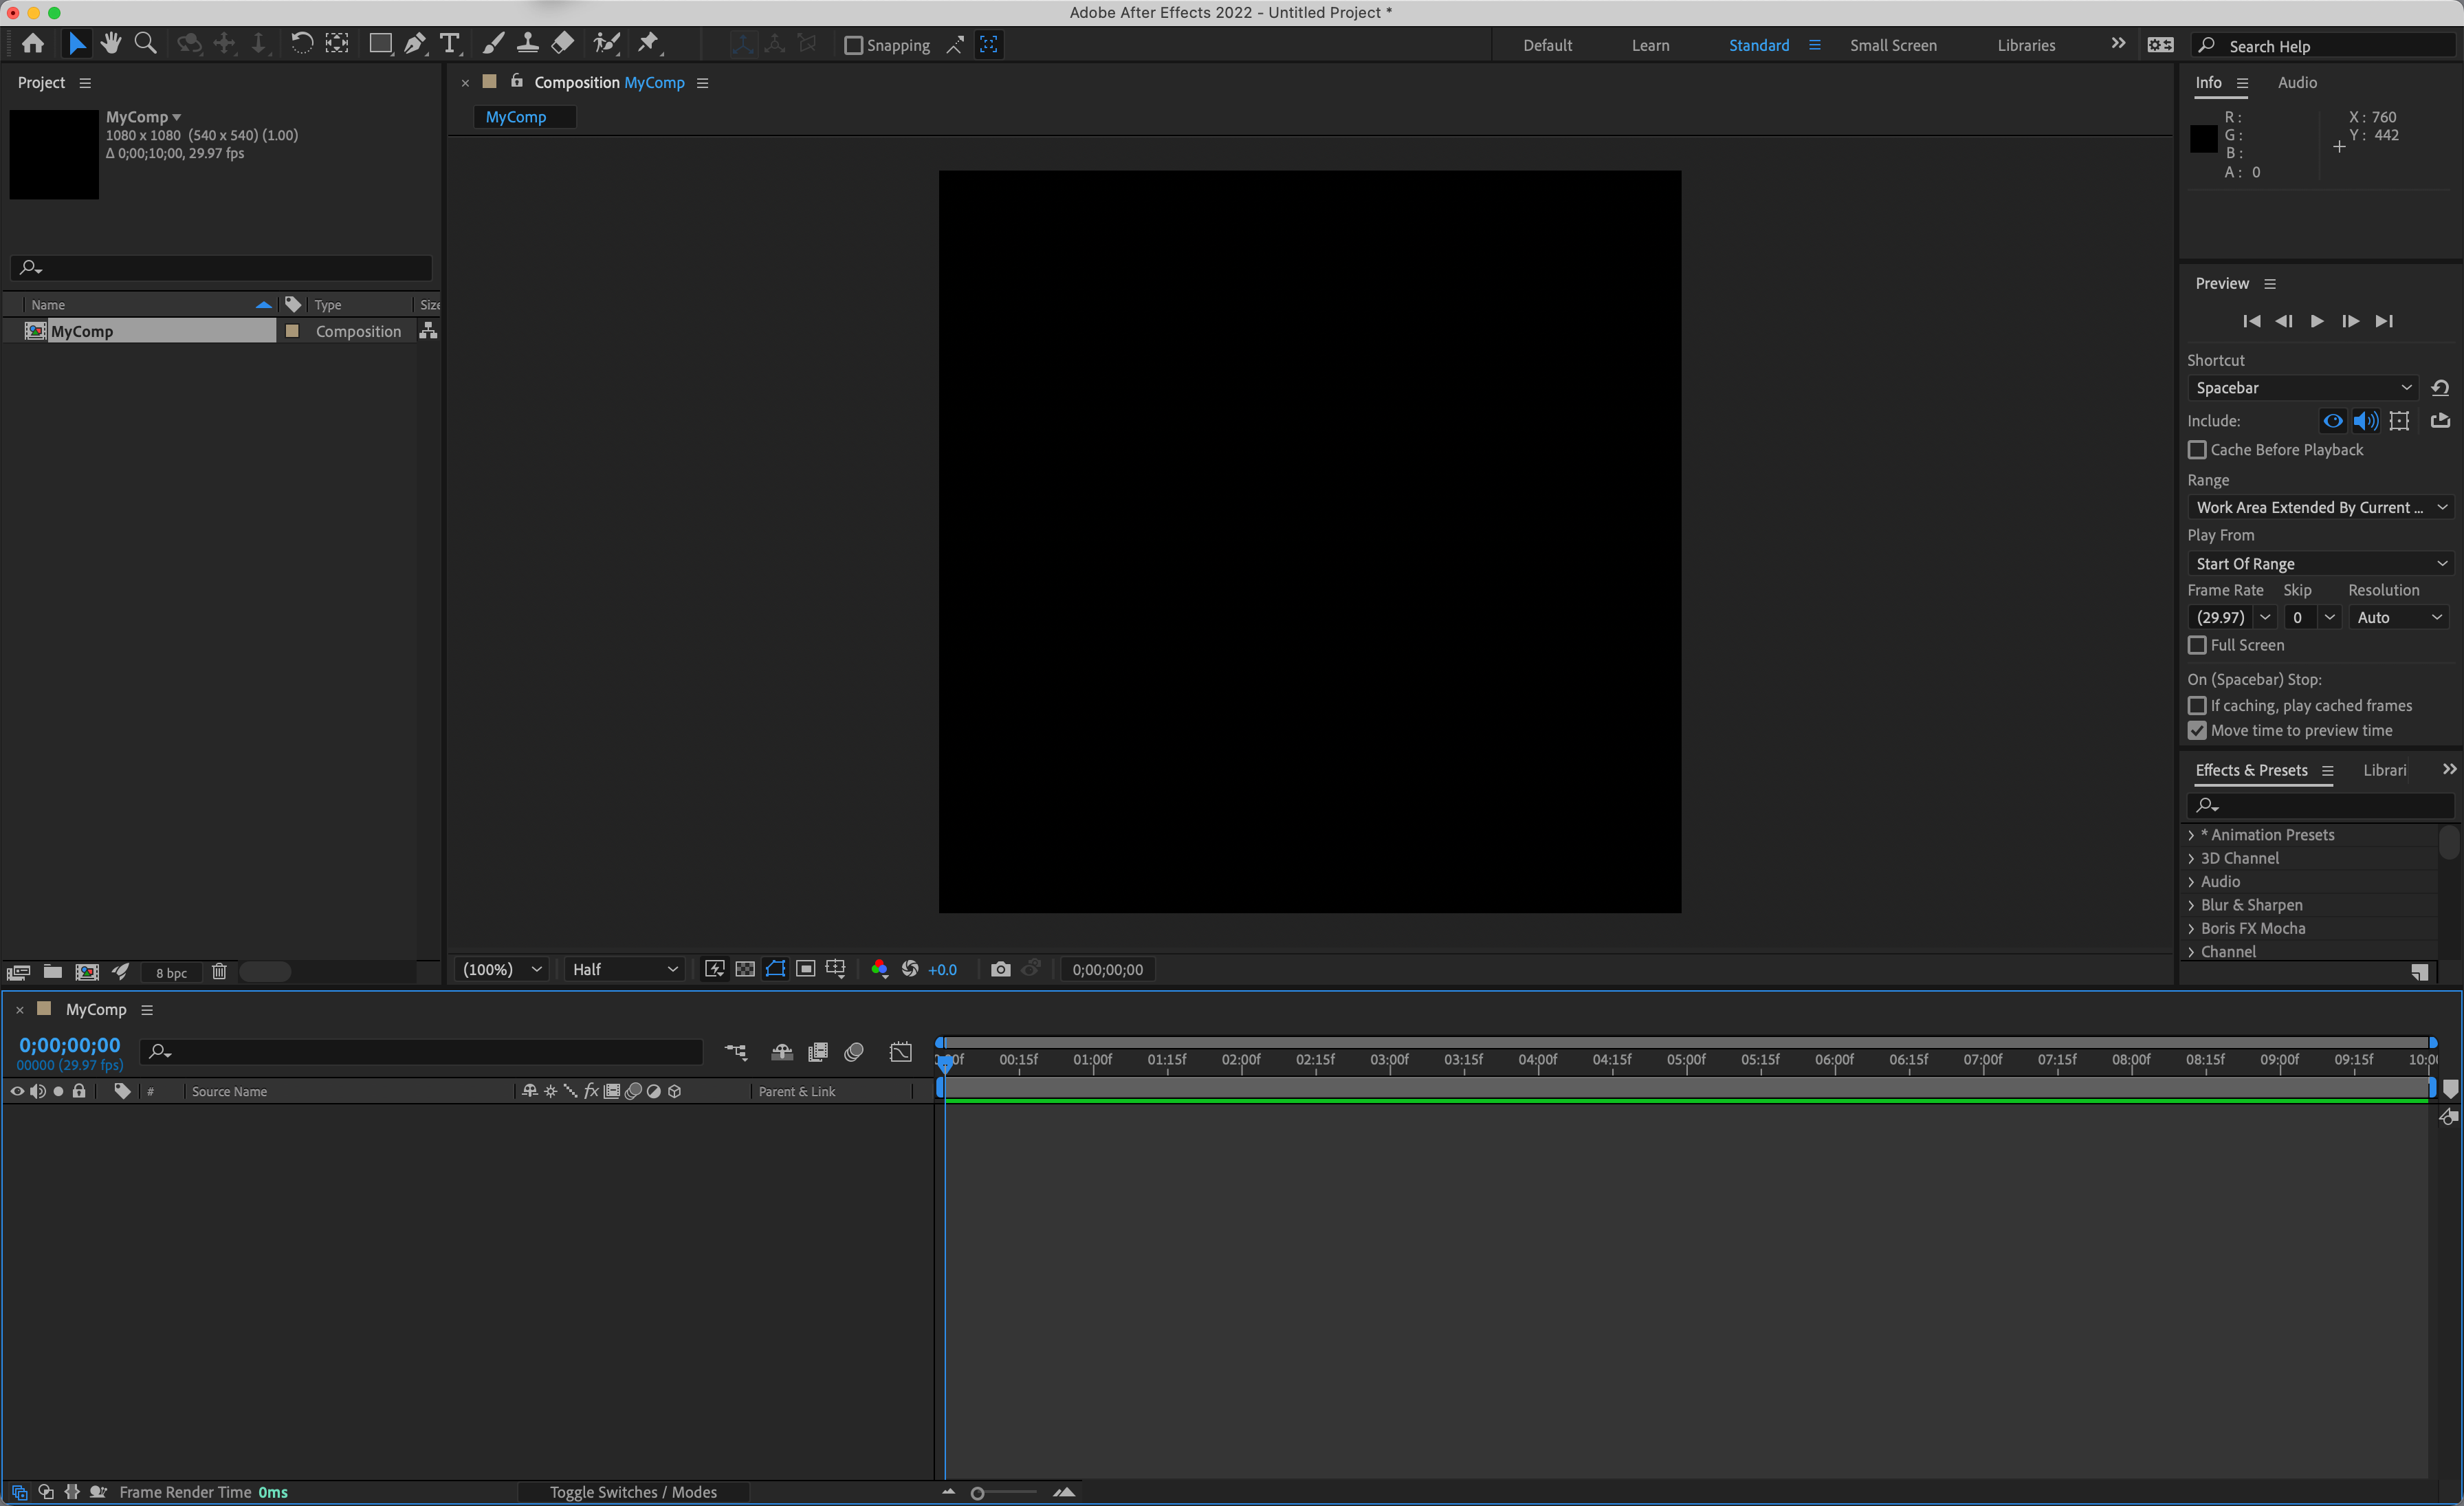Click the Effects & Presets search field
This screenshot has width=2464, height=1506.
click(x=2320, y=805)
